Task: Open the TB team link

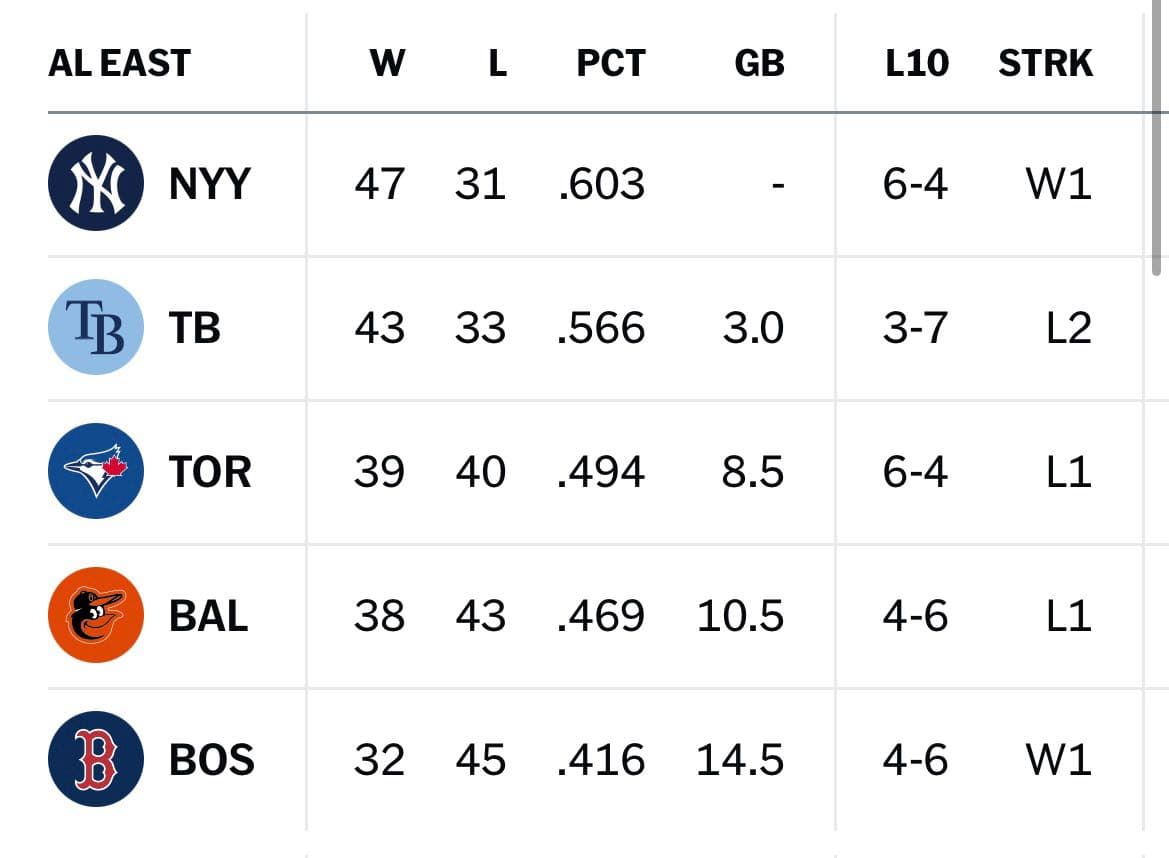Action: [195, 327]
